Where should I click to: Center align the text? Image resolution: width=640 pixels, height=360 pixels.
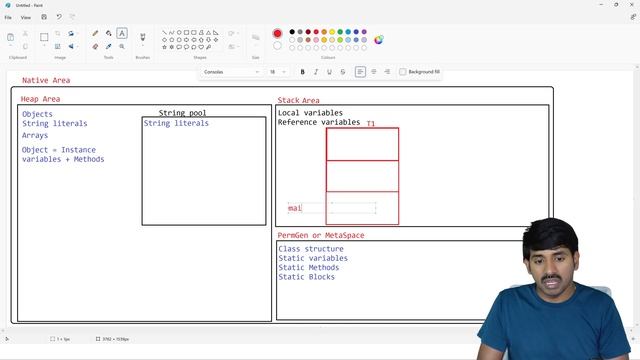click(374, 72)
